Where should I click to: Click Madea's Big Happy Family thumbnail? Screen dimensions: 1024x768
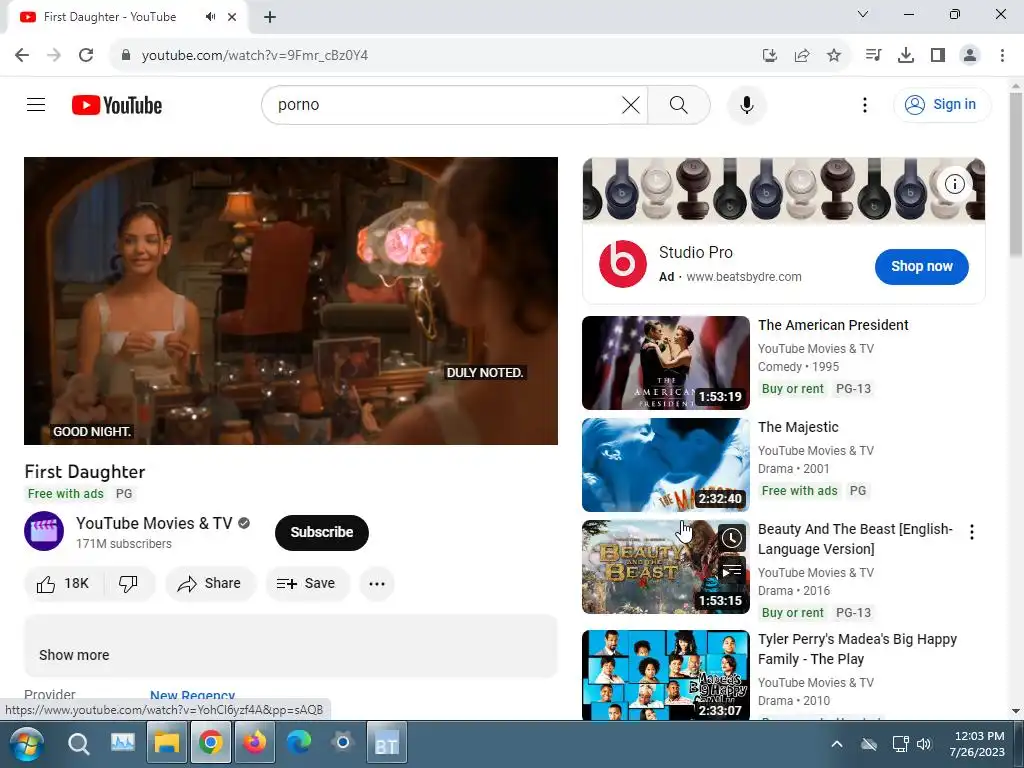665,675
